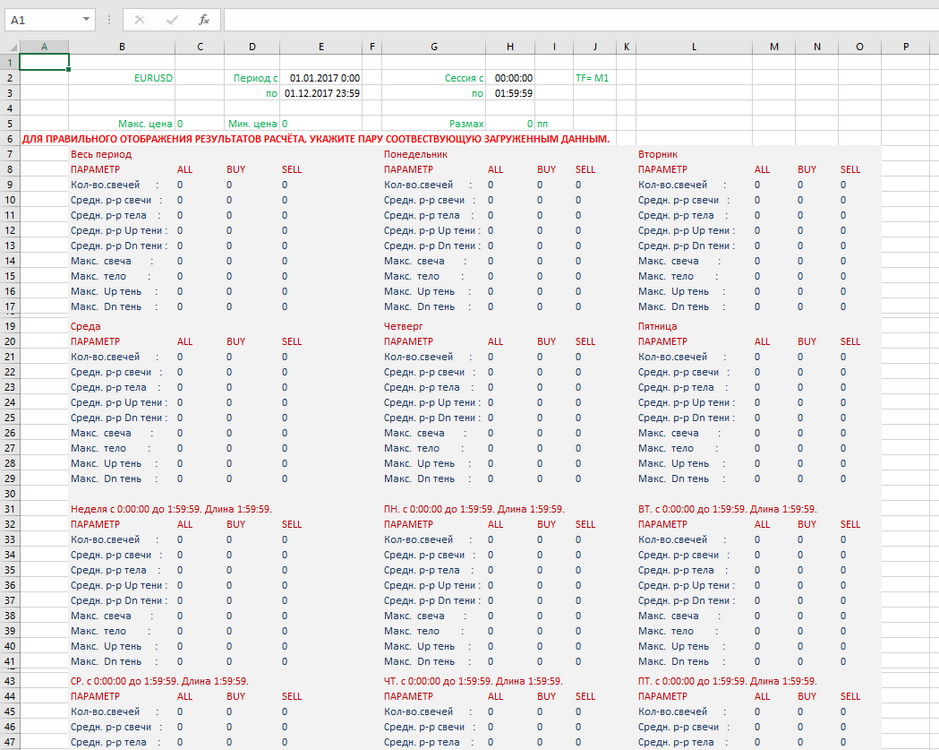The image size is (939, 750).
Task: Select column G header
Action: point(434,47)
